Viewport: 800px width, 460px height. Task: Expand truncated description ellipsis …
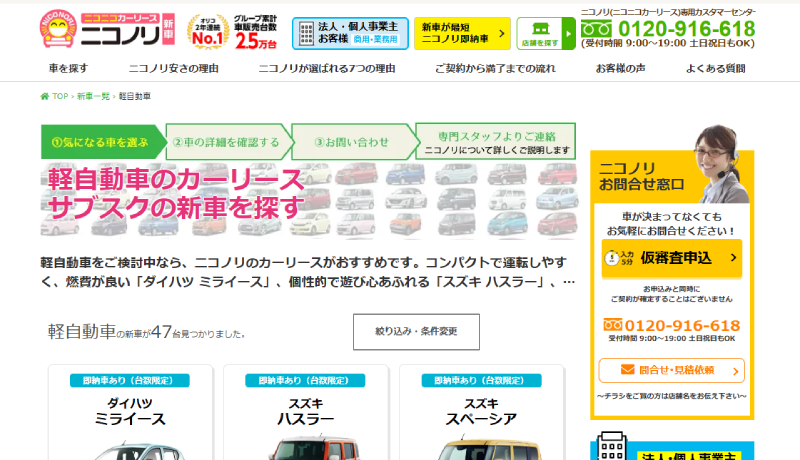(569, 282)
